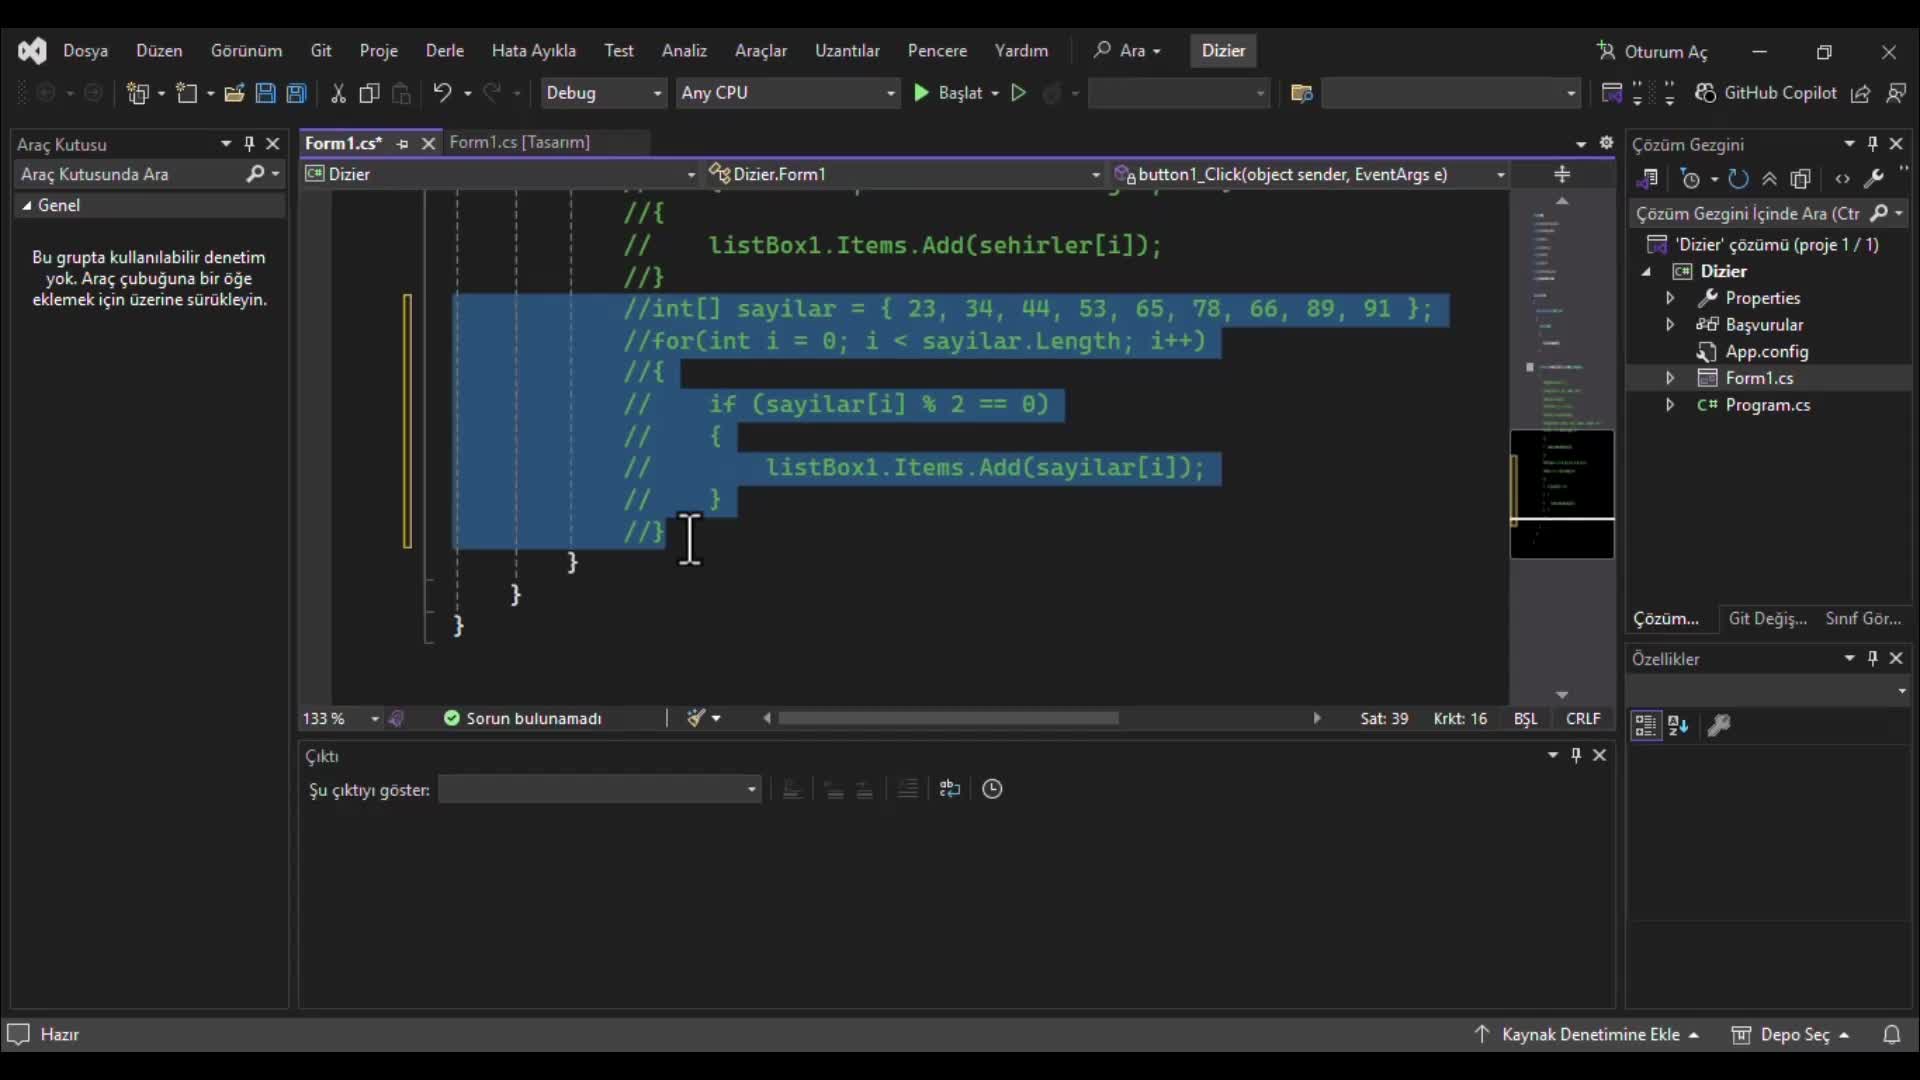Click the Cut scissors icon
1920x1080 pixels.
point(338,93)
